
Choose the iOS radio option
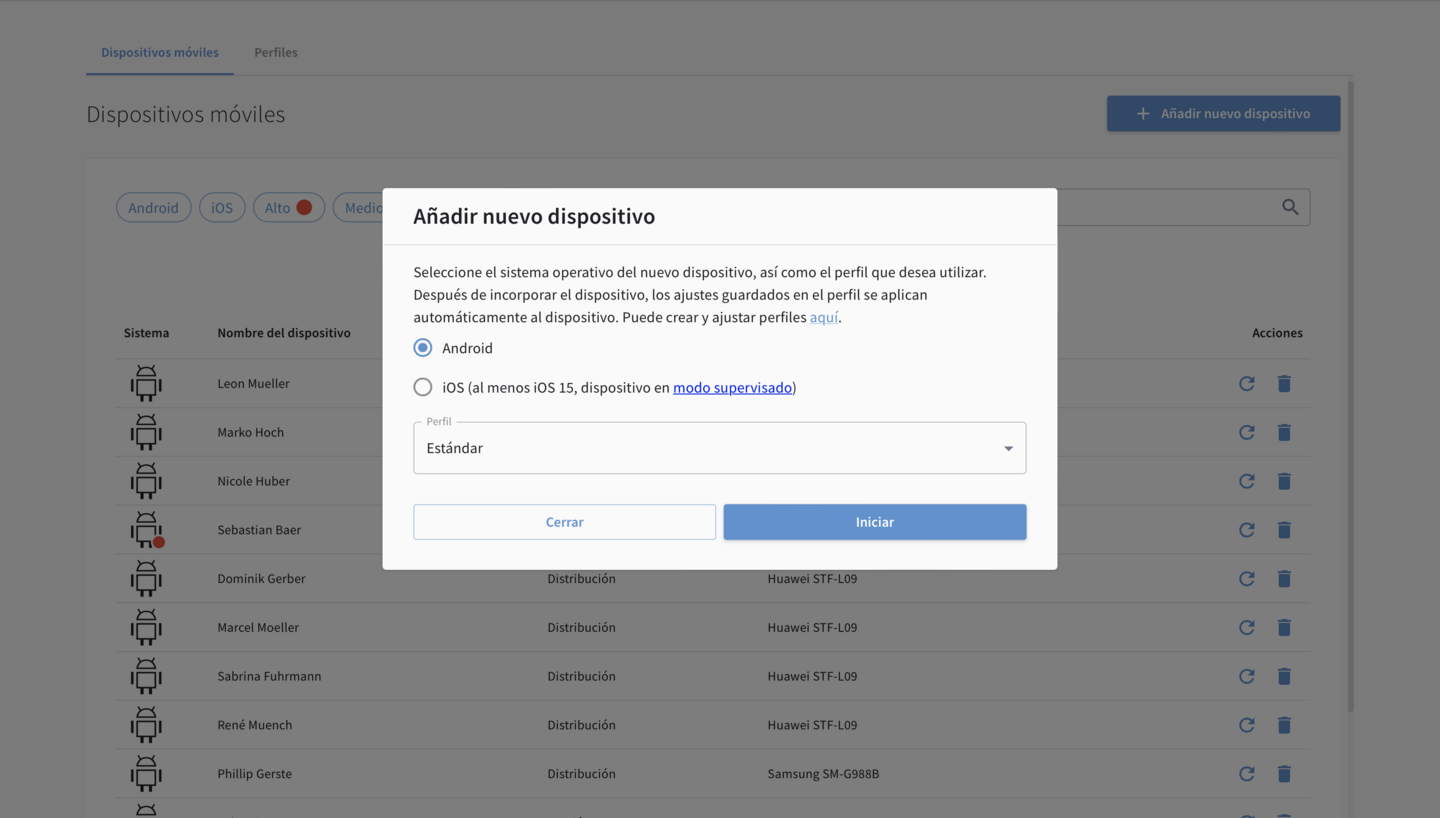[x=423, y=387]
